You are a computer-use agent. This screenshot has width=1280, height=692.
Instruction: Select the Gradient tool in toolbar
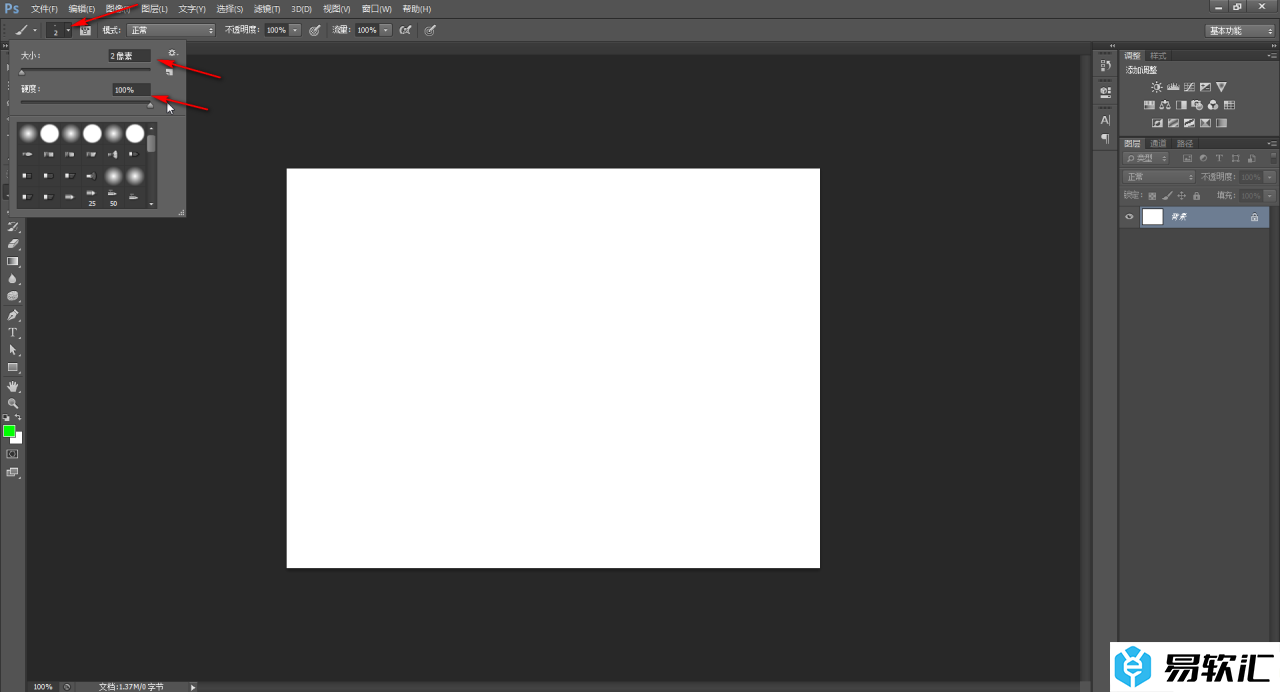pos(13,261)
